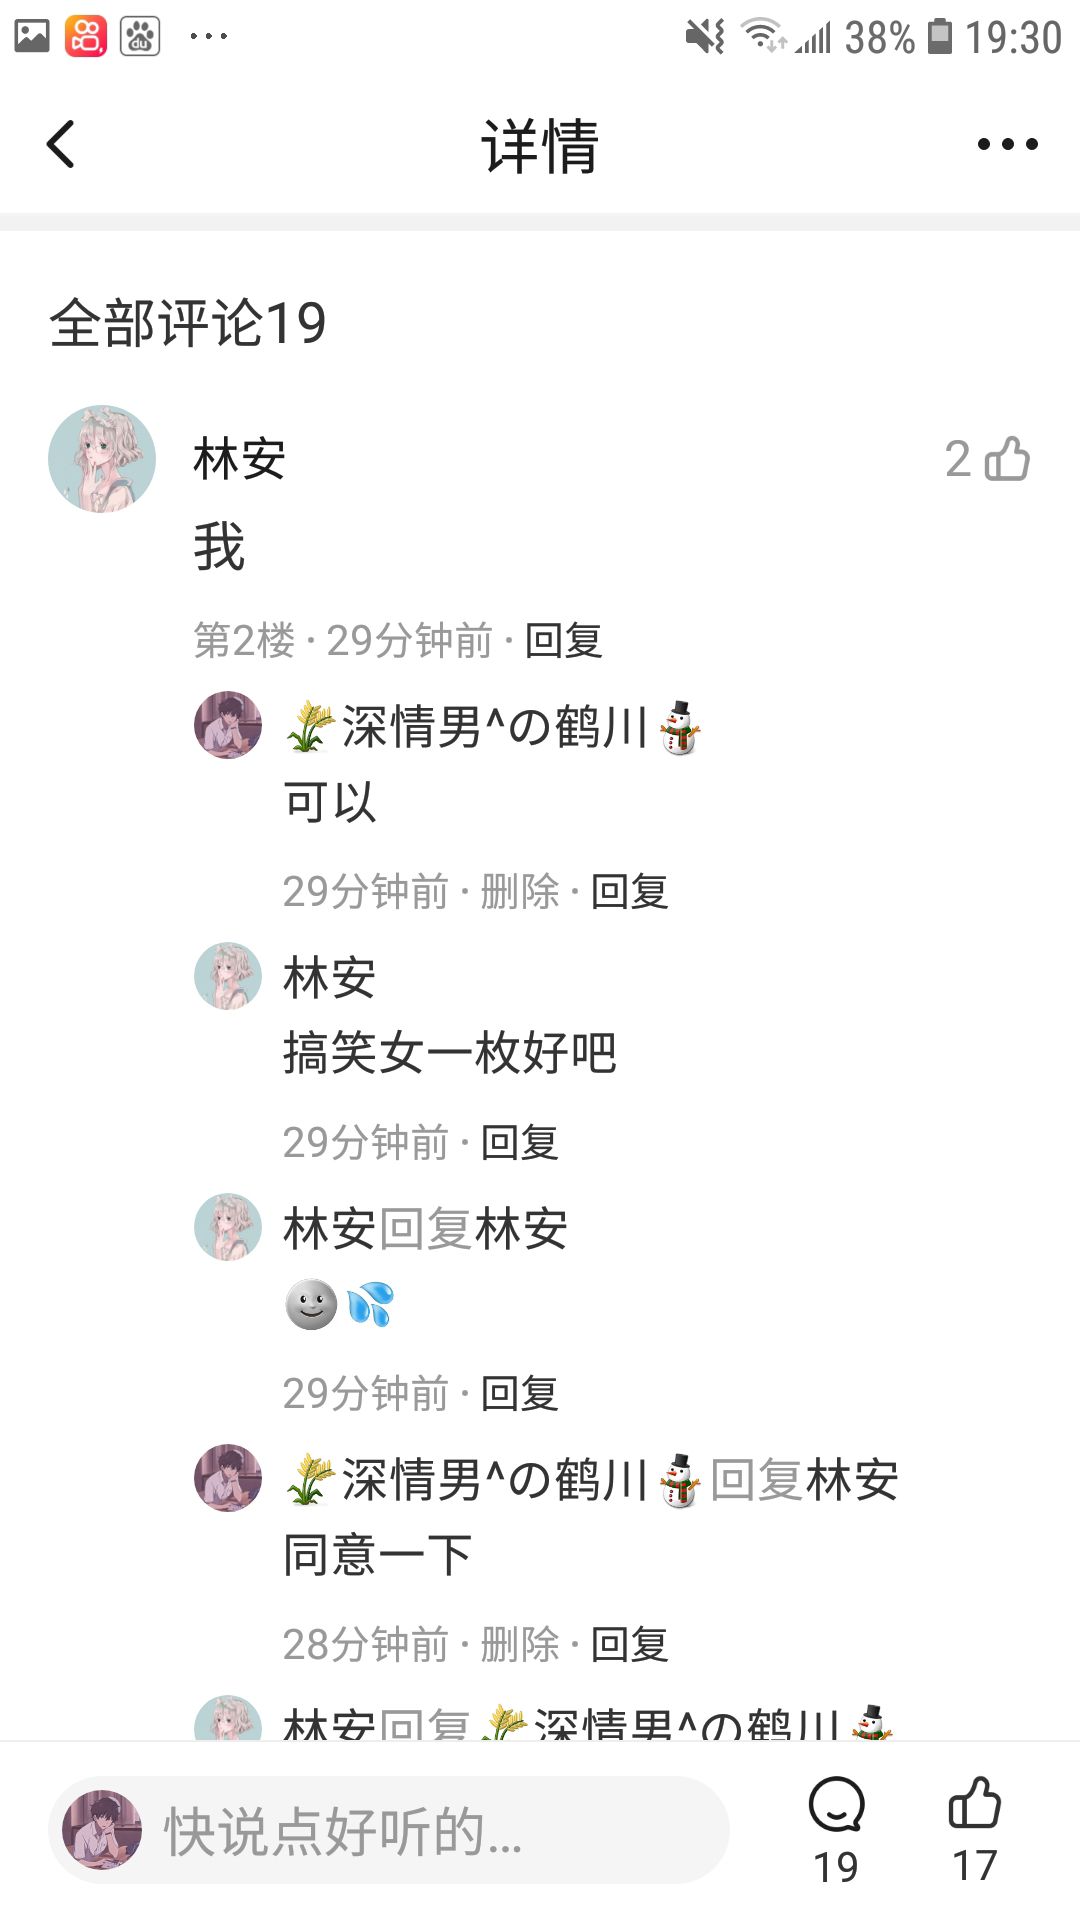Viewport: 1080px width, 1920px height.
Task: Click 回复 under the 可以 reply
Action: (x=630, y=892)
